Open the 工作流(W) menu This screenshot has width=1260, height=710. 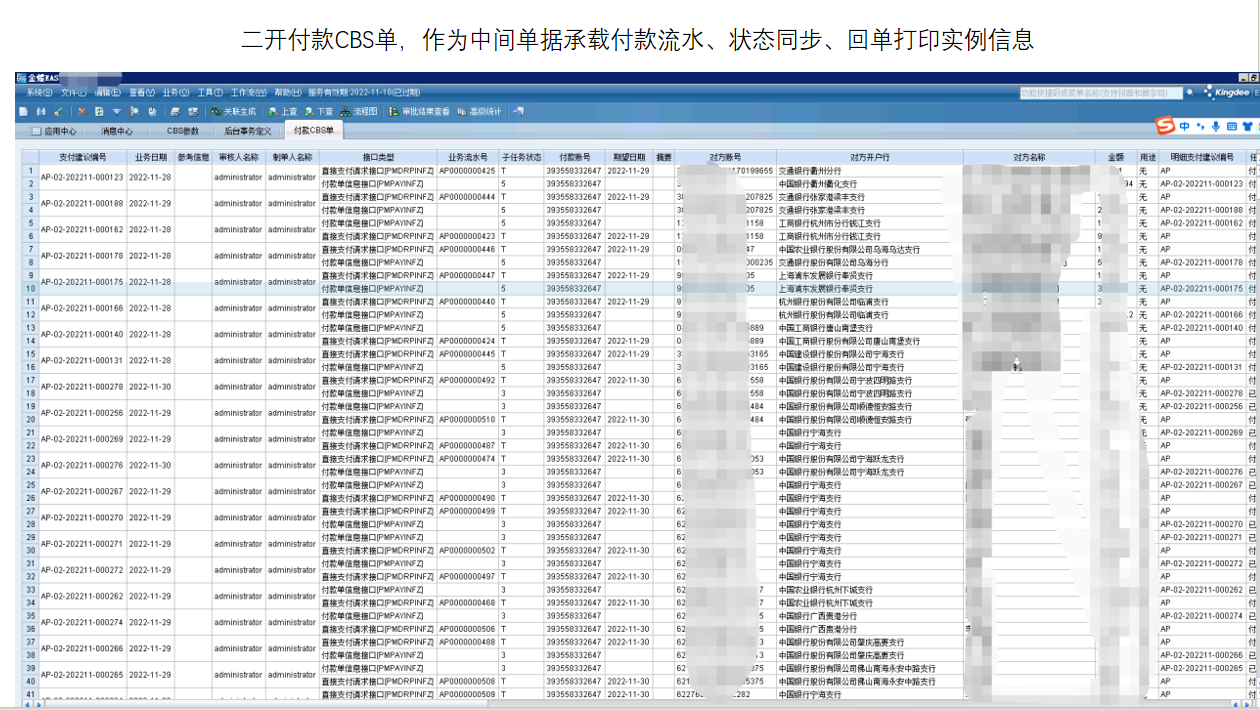click(x=248, y=92)
